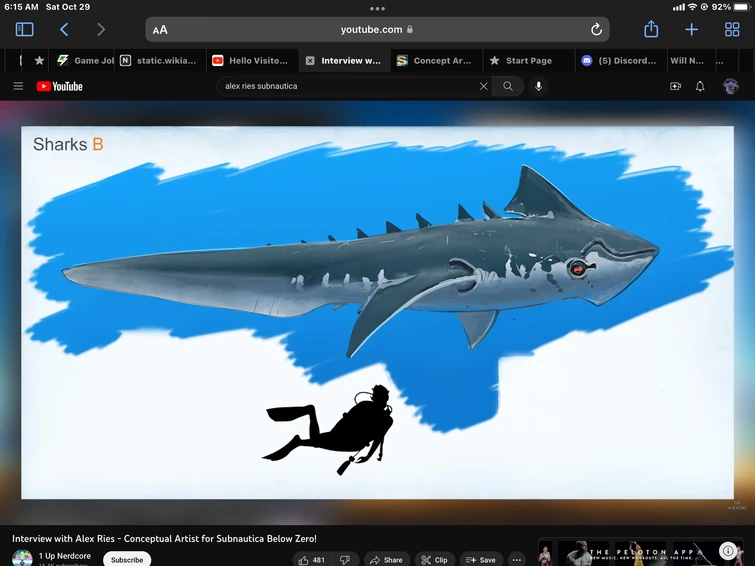Switch to the Concept Art tab

pyautogui.click(x=436, y=61)
